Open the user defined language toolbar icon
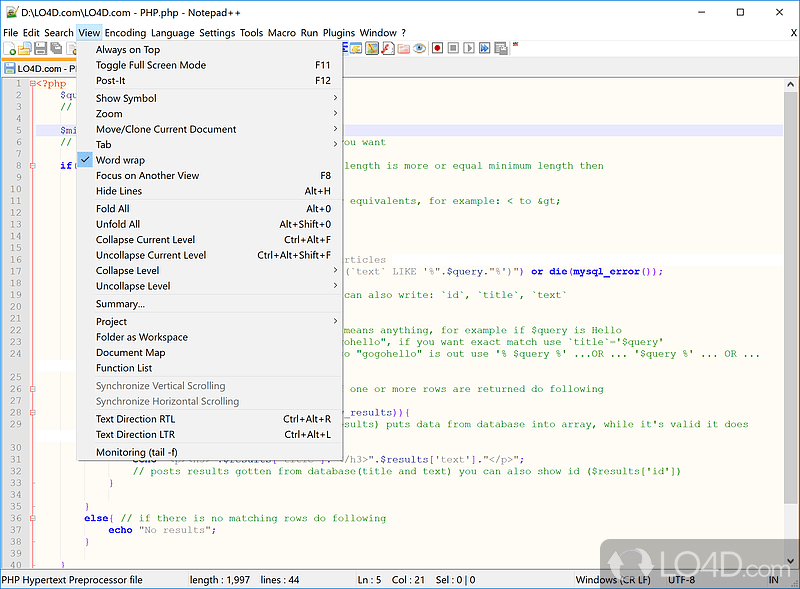 pos(356,48)
